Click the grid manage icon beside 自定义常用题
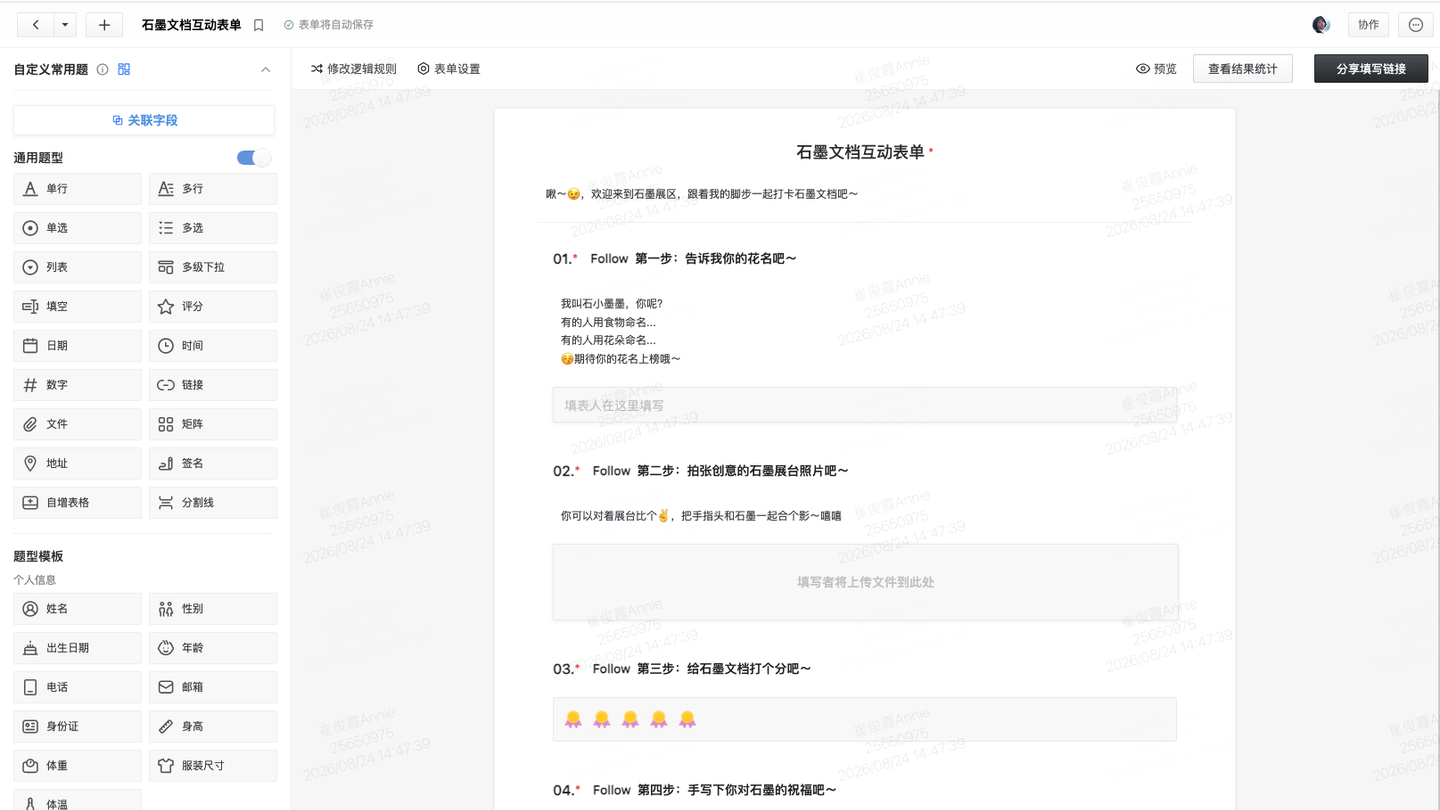Viewport: 1440px width, 810px height. (x=124, y=70)
